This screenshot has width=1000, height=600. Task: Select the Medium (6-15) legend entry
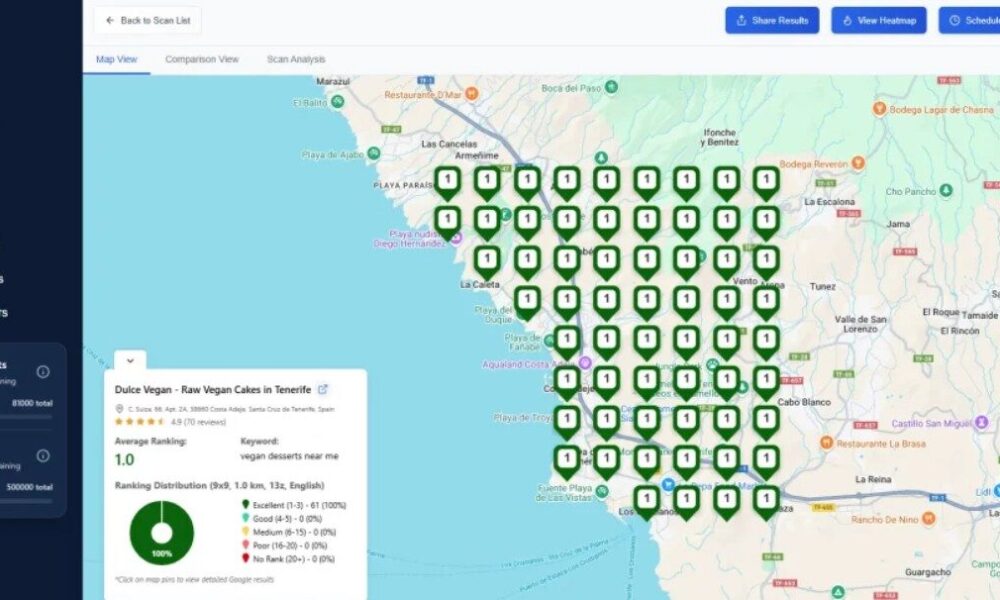[284, 532]
